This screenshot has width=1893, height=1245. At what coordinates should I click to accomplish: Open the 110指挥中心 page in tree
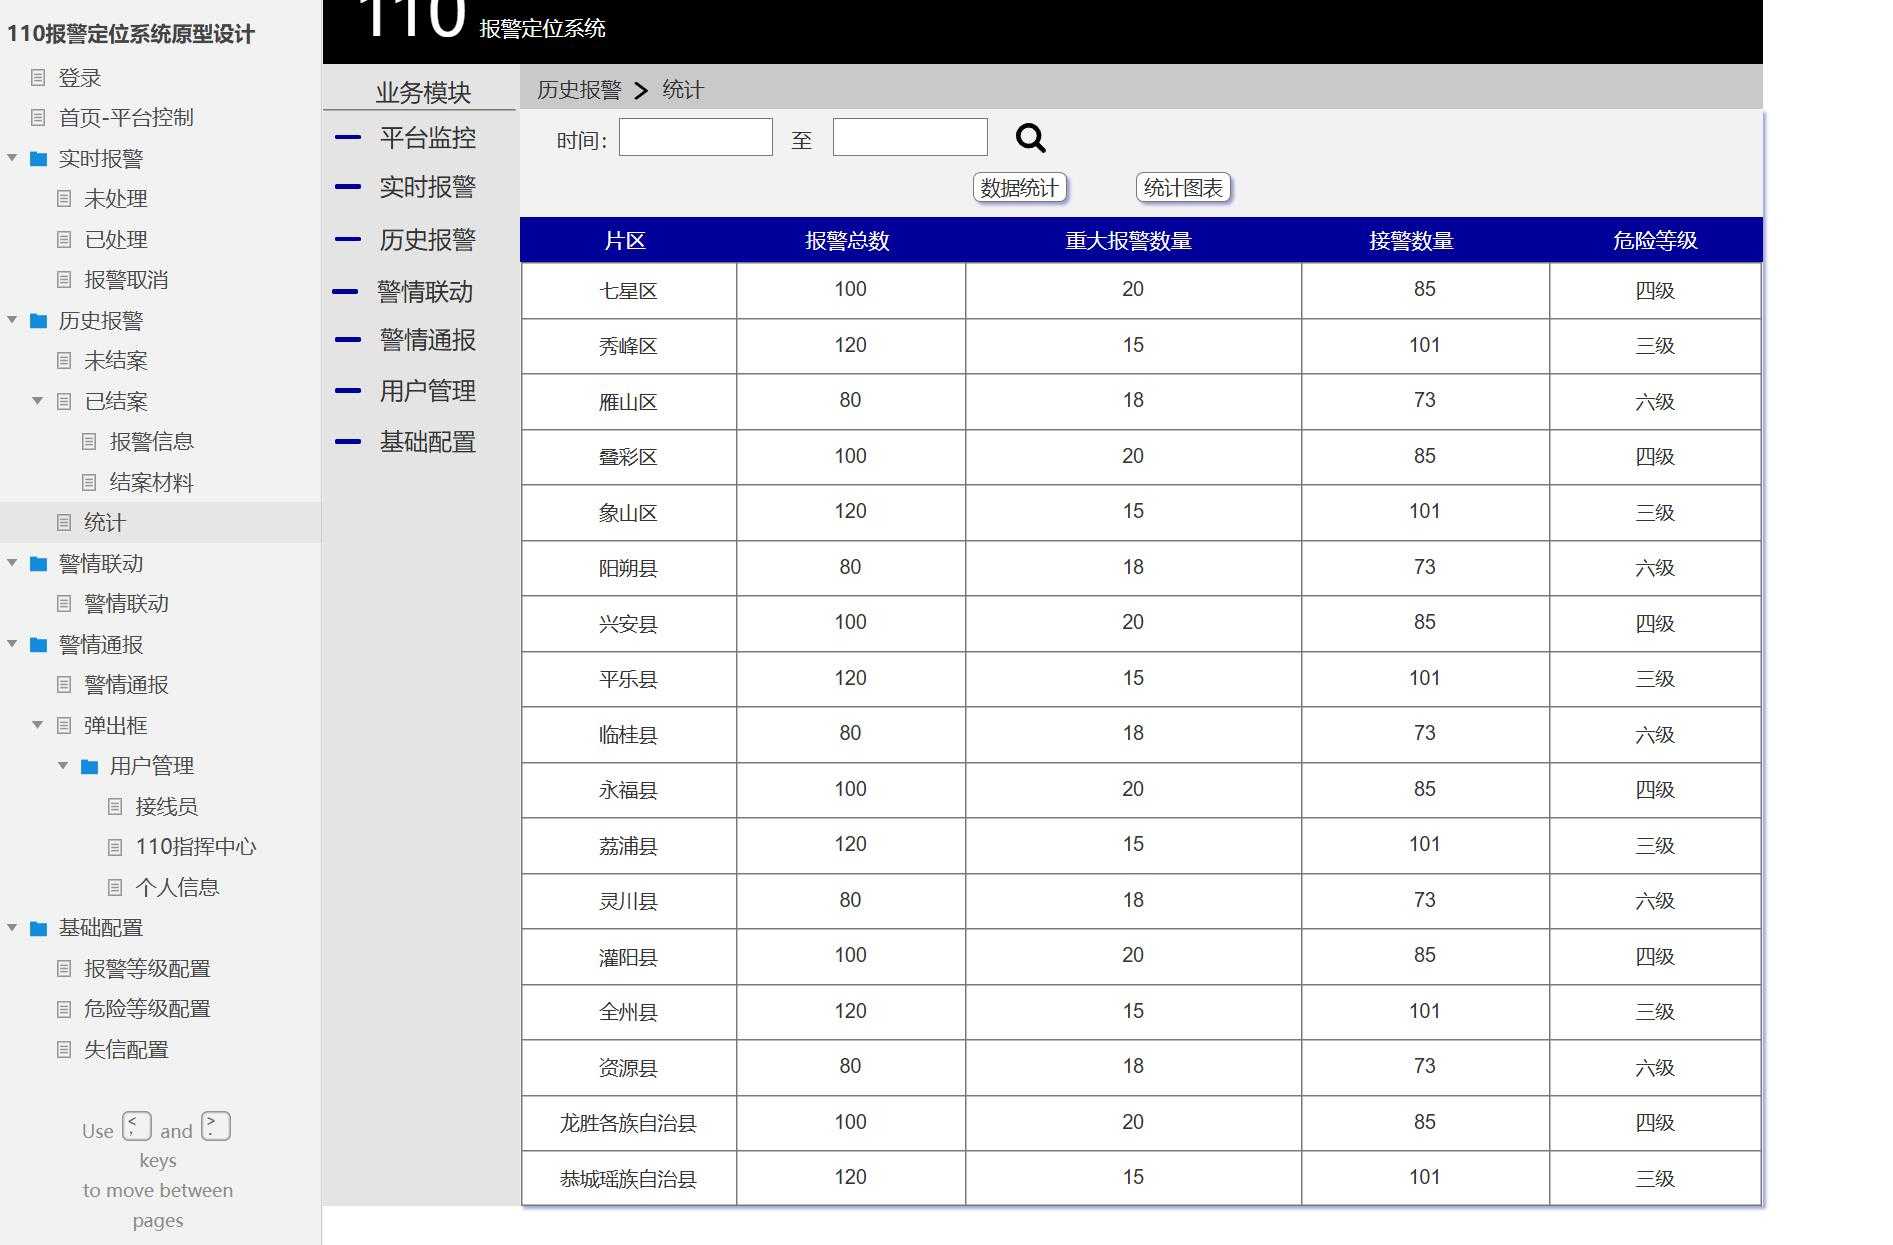[196, 847]
